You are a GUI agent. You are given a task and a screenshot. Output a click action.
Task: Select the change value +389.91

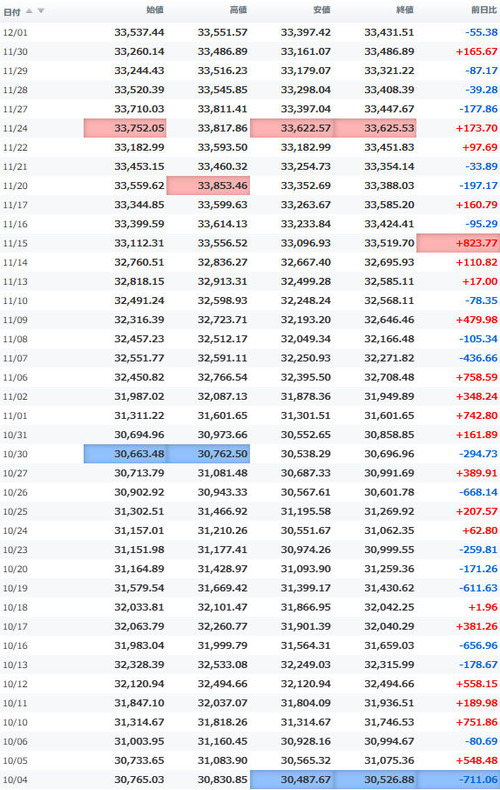point(476,473)
